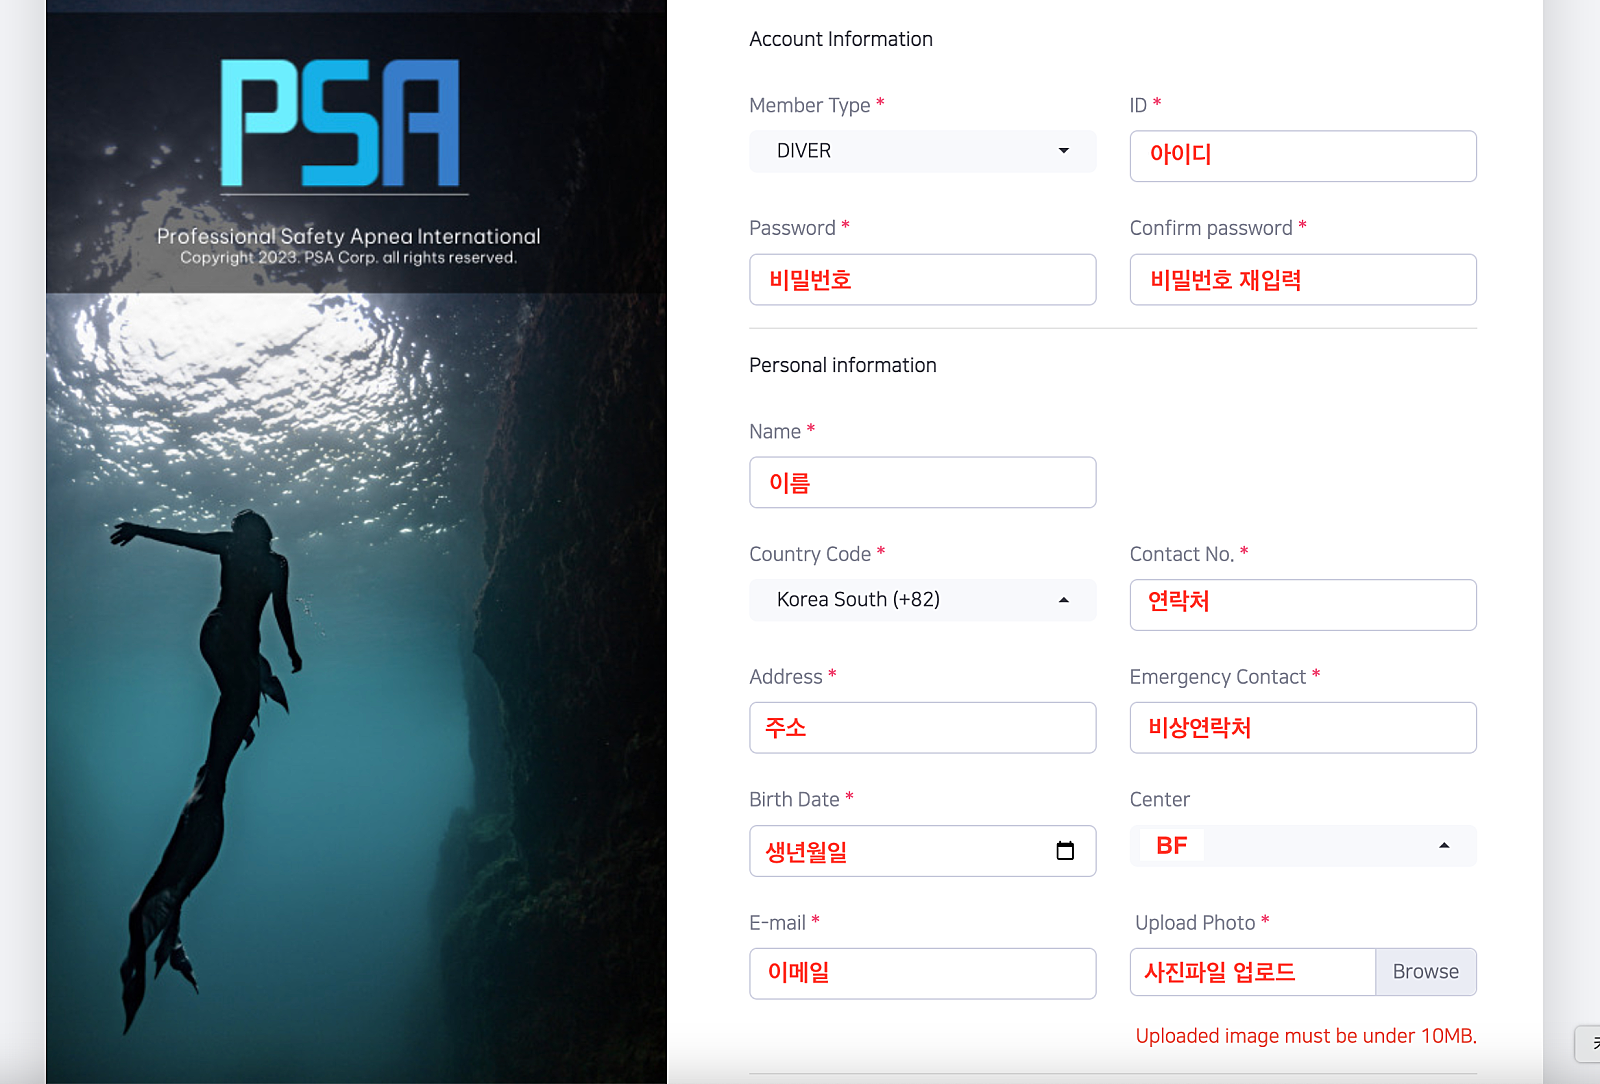Open the calendar picker icon in Birth Date

tap(1065, 851)
